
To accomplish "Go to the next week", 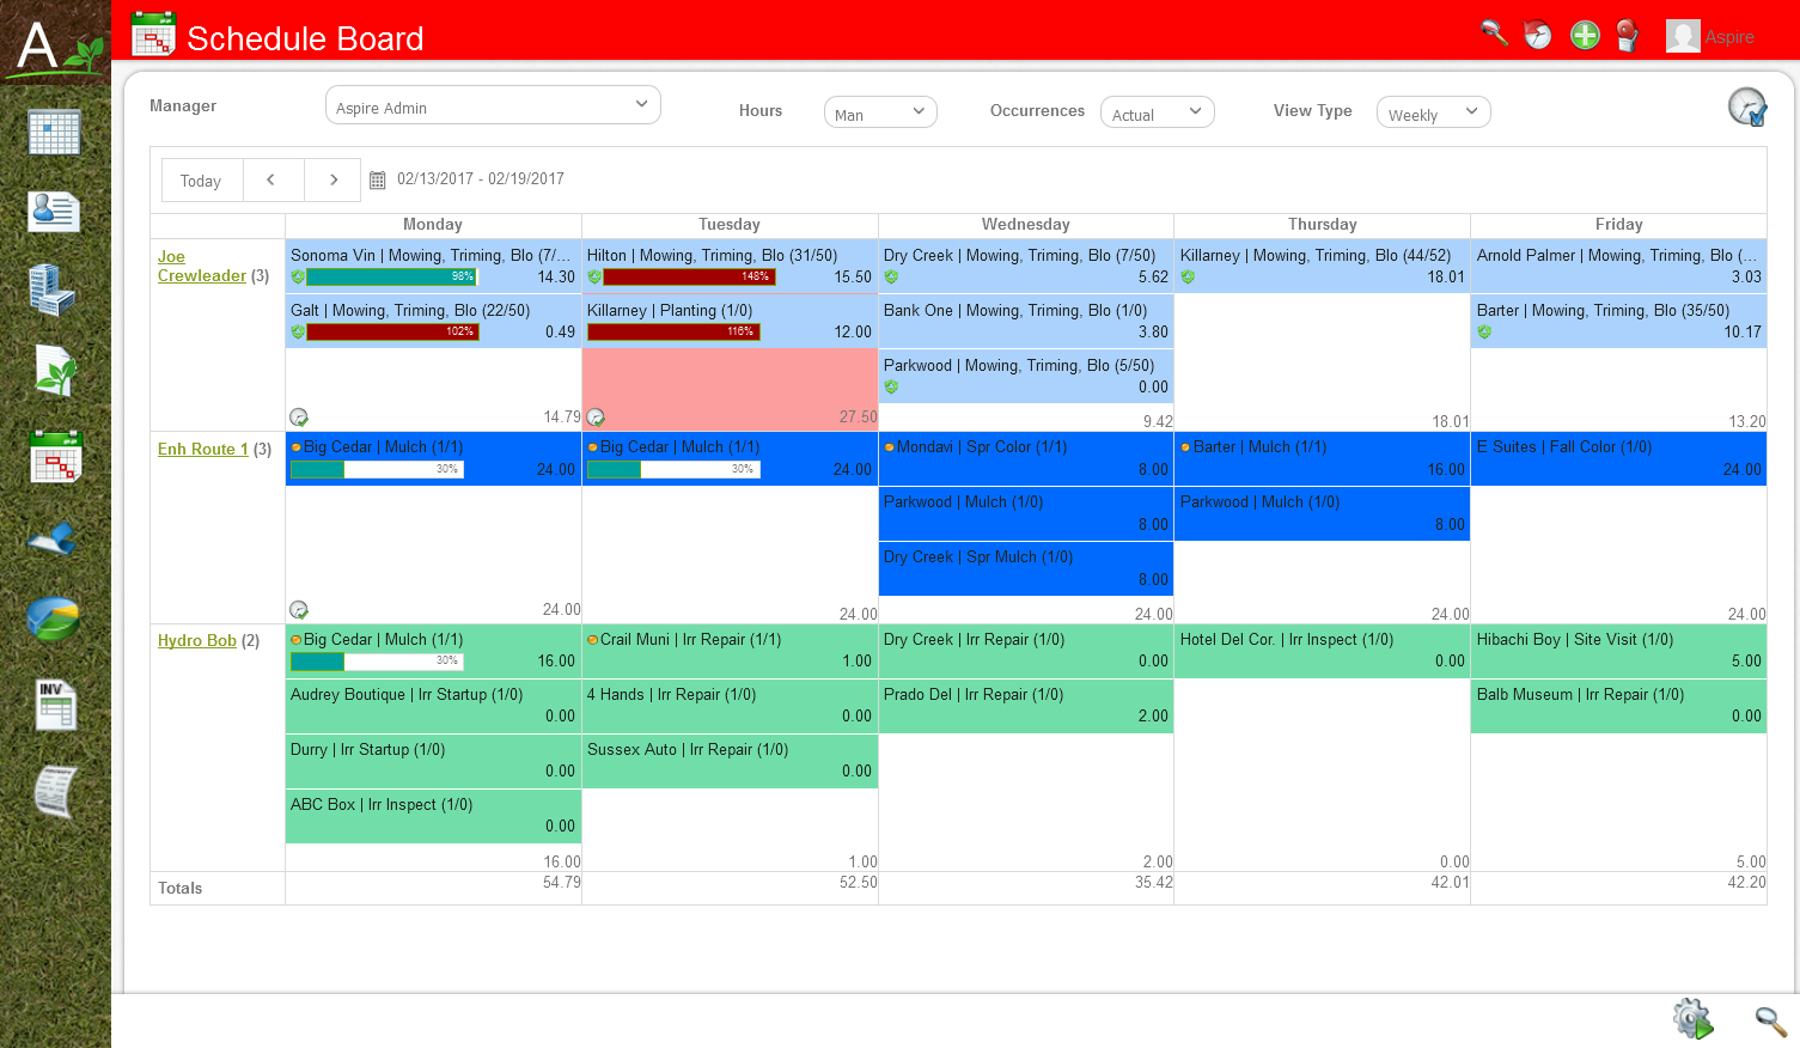I will click(x=334, y=180).
